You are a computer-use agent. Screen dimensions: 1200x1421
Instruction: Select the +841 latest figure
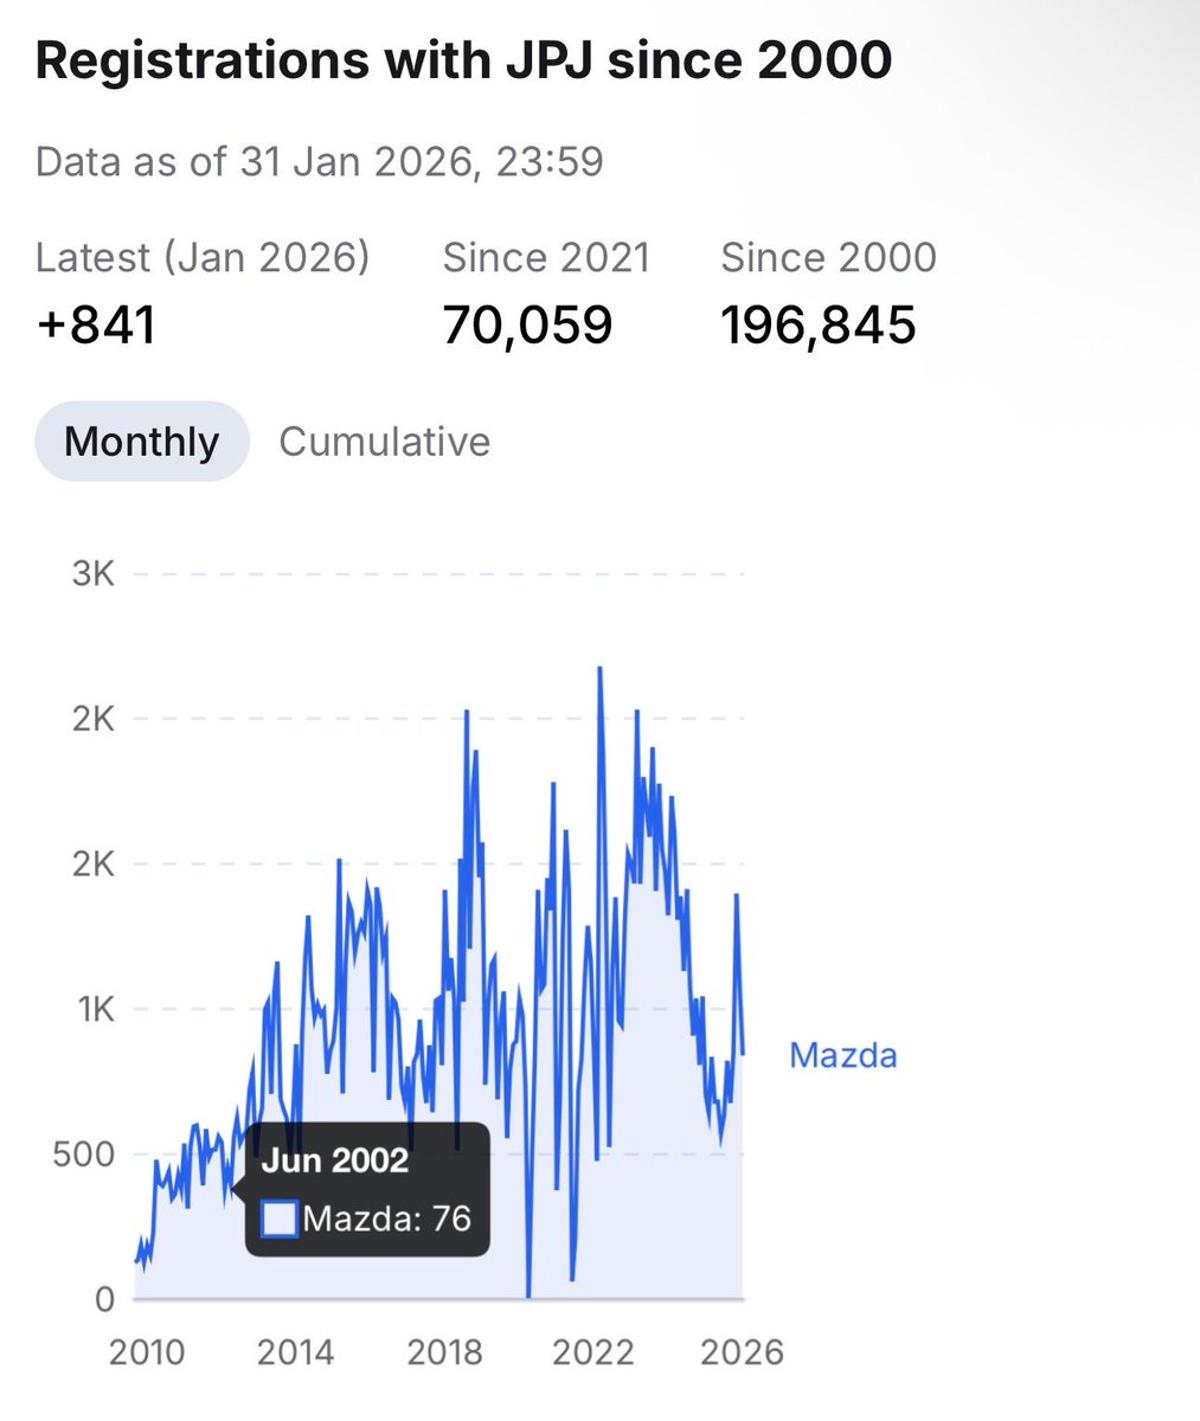coord(96,325)
